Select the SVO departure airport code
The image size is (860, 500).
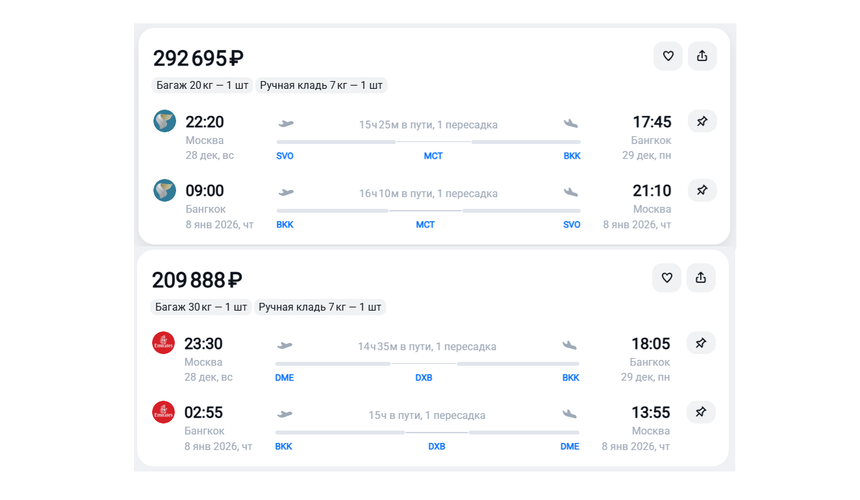pos(285,156)
